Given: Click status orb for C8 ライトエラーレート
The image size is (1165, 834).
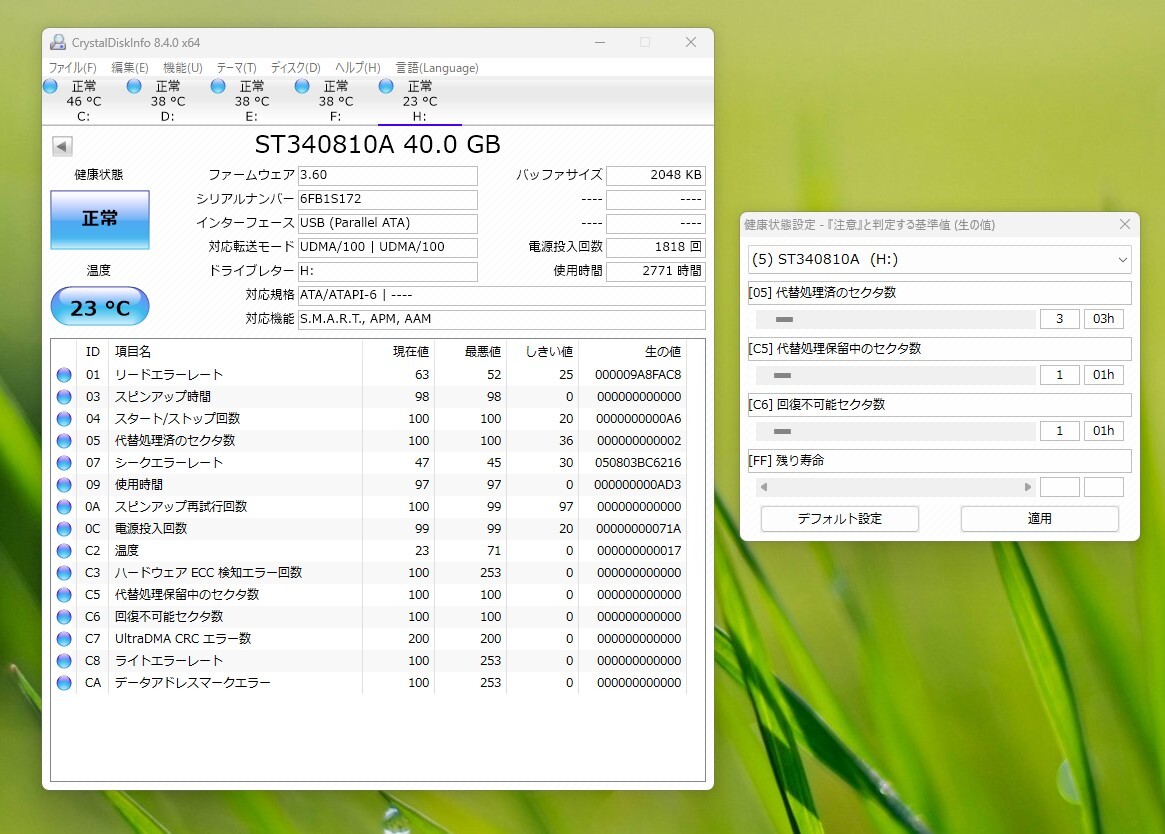Looking at the screenshot, I should (65, 661).
